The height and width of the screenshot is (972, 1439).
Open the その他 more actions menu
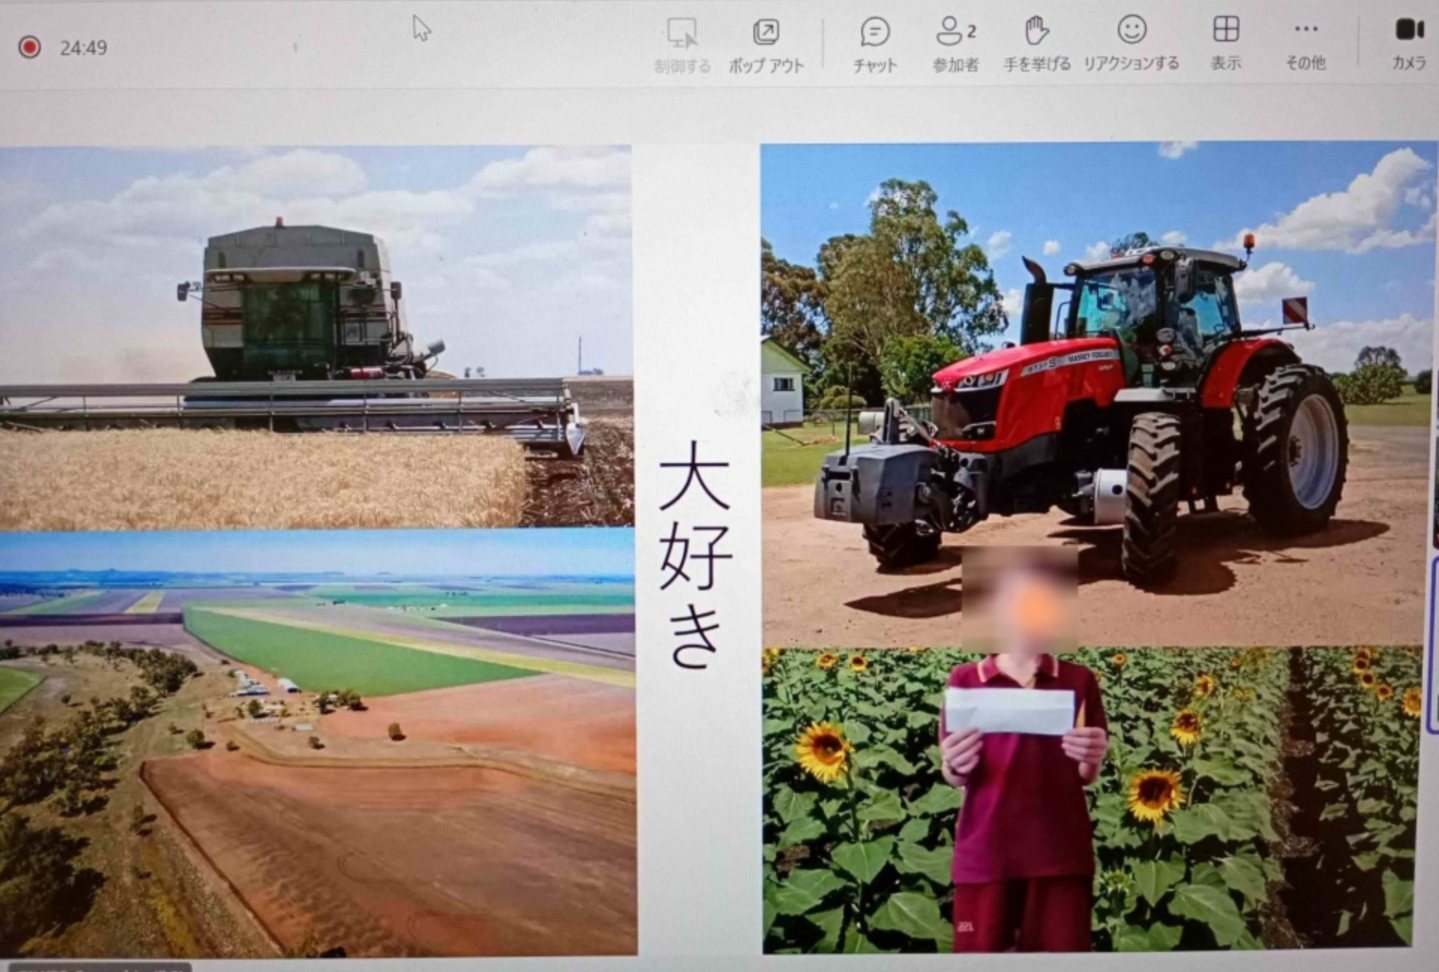1305,45
